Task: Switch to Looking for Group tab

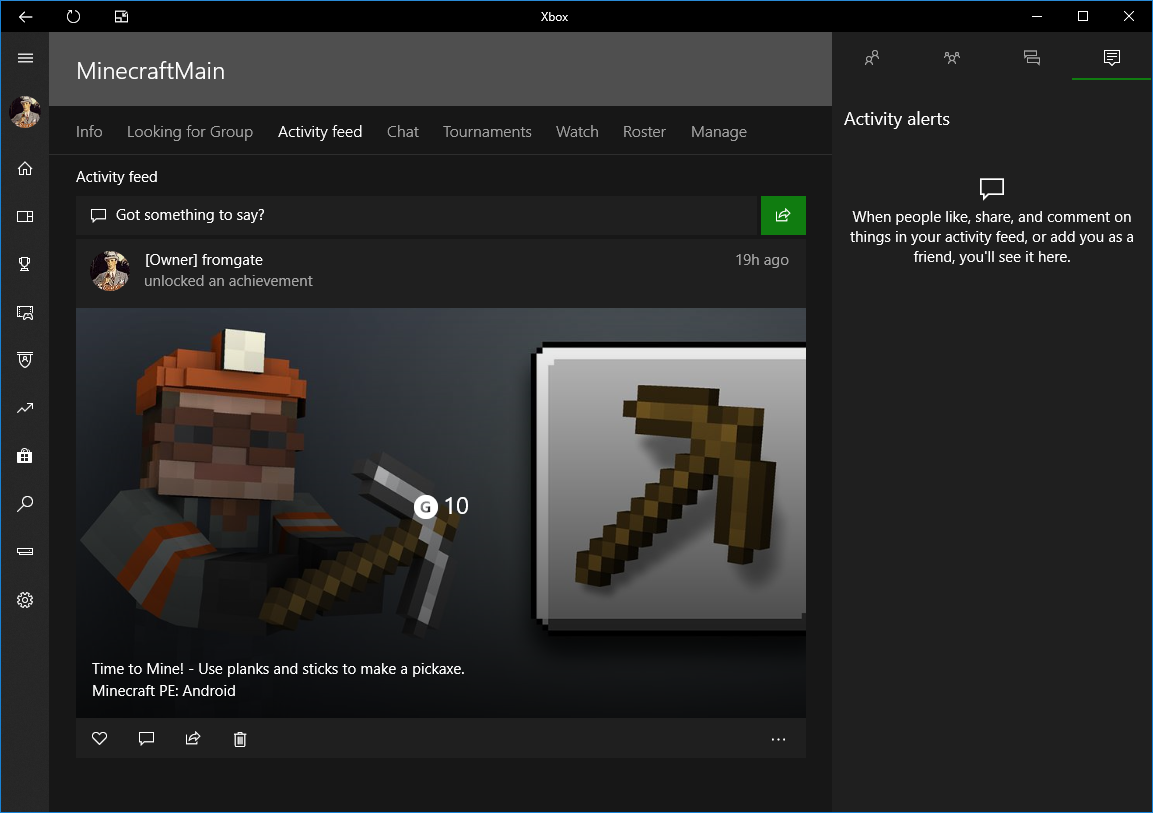Action: [189, 132]
